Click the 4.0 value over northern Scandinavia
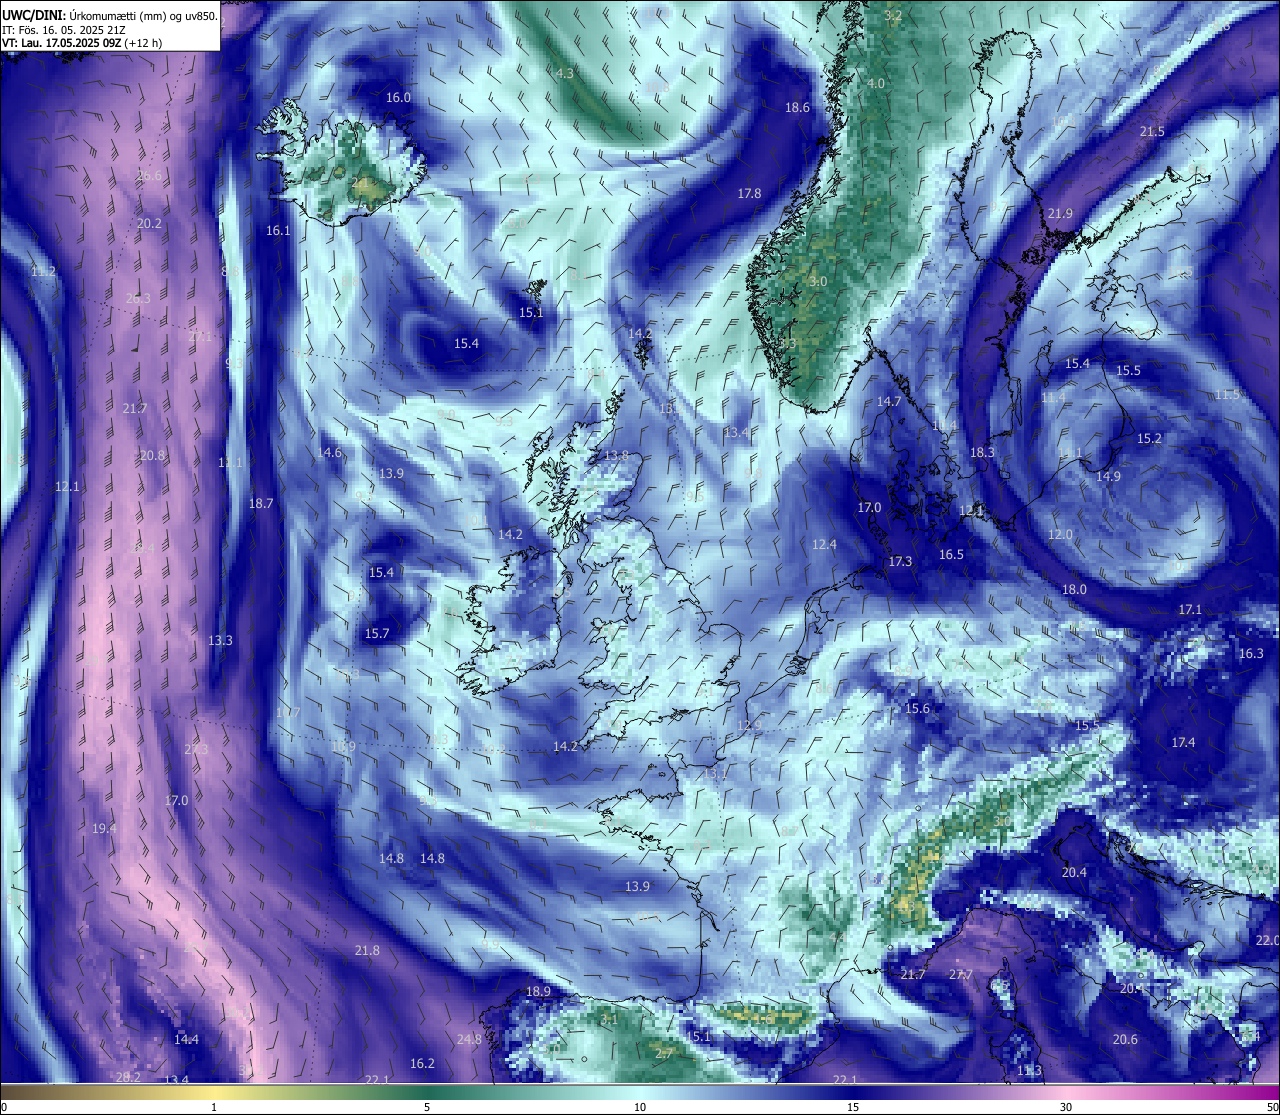This screenshot has width=1280, height=1115. [x=876, y=83]
